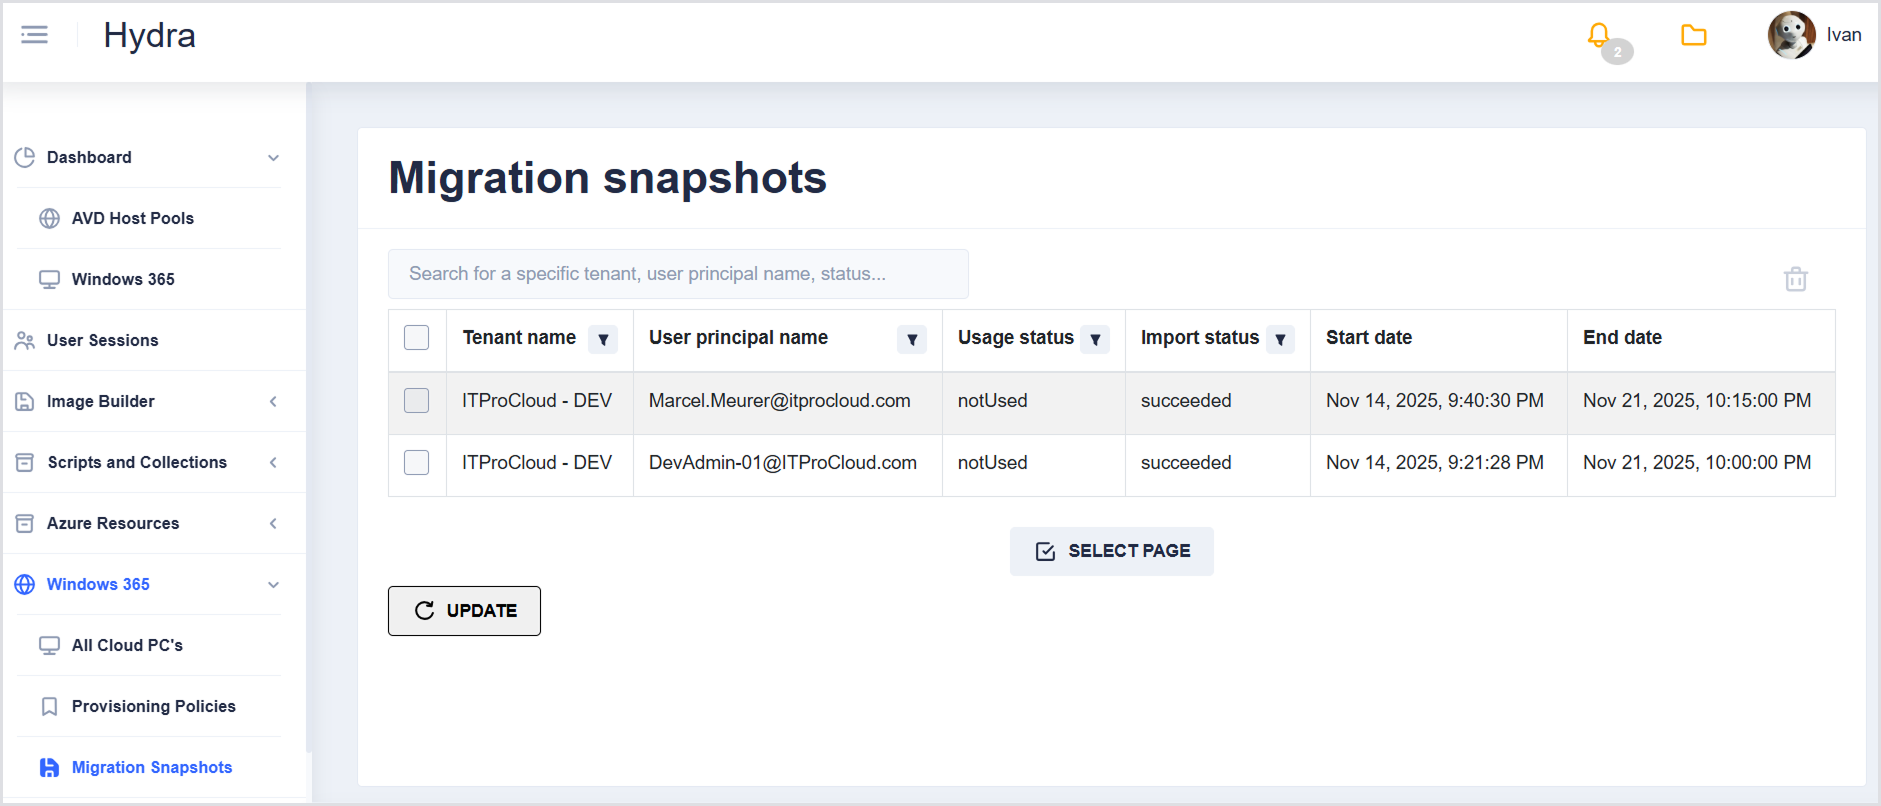Image resolution: width=1881 pixels, height=806 pixels.
Task: Click the SELECT PAGE button
Action: click(x=1111, y=551)
